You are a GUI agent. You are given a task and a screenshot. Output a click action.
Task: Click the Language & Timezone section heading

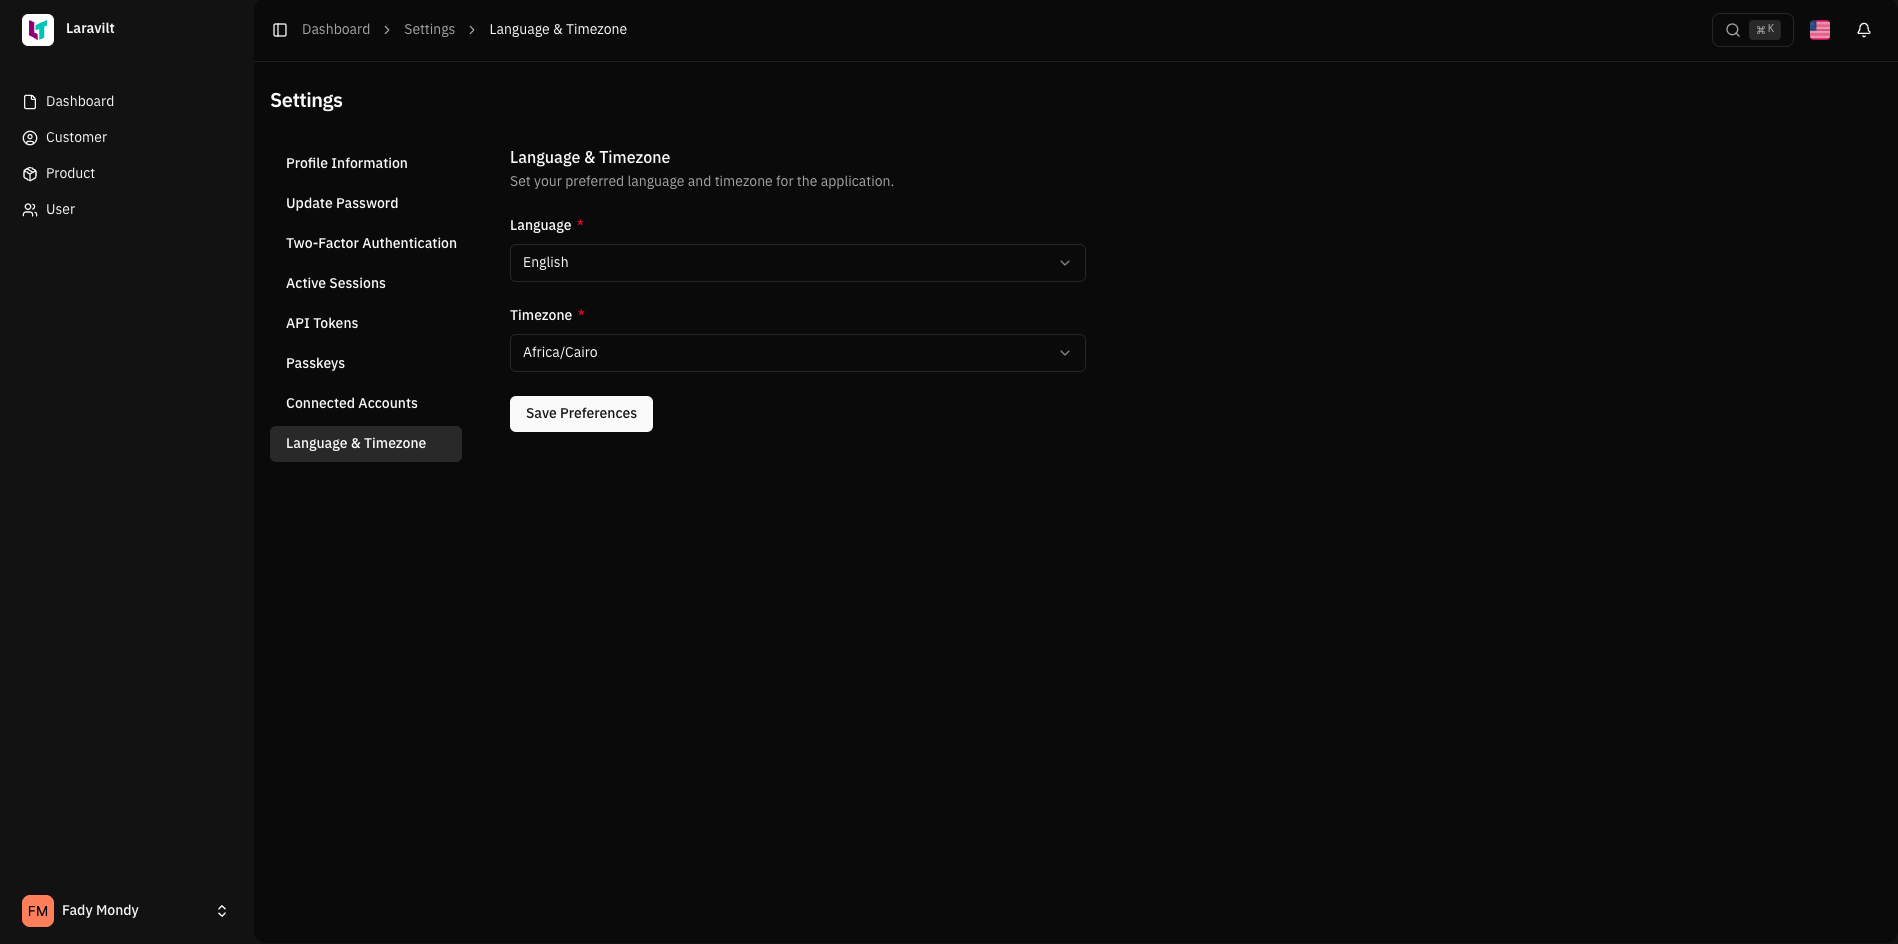tap(590, 158)
